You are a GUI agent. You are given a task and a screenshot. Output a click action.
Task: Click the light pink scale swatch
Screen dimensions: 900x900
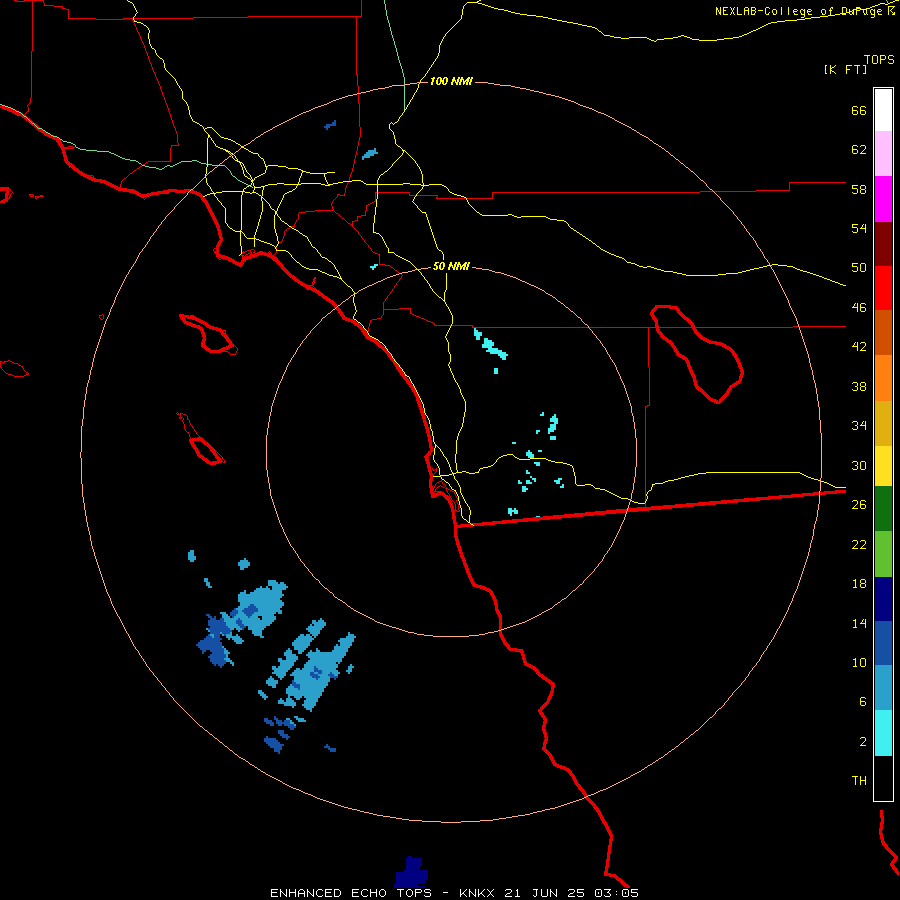pyautogui.click(x=883, y=154)
